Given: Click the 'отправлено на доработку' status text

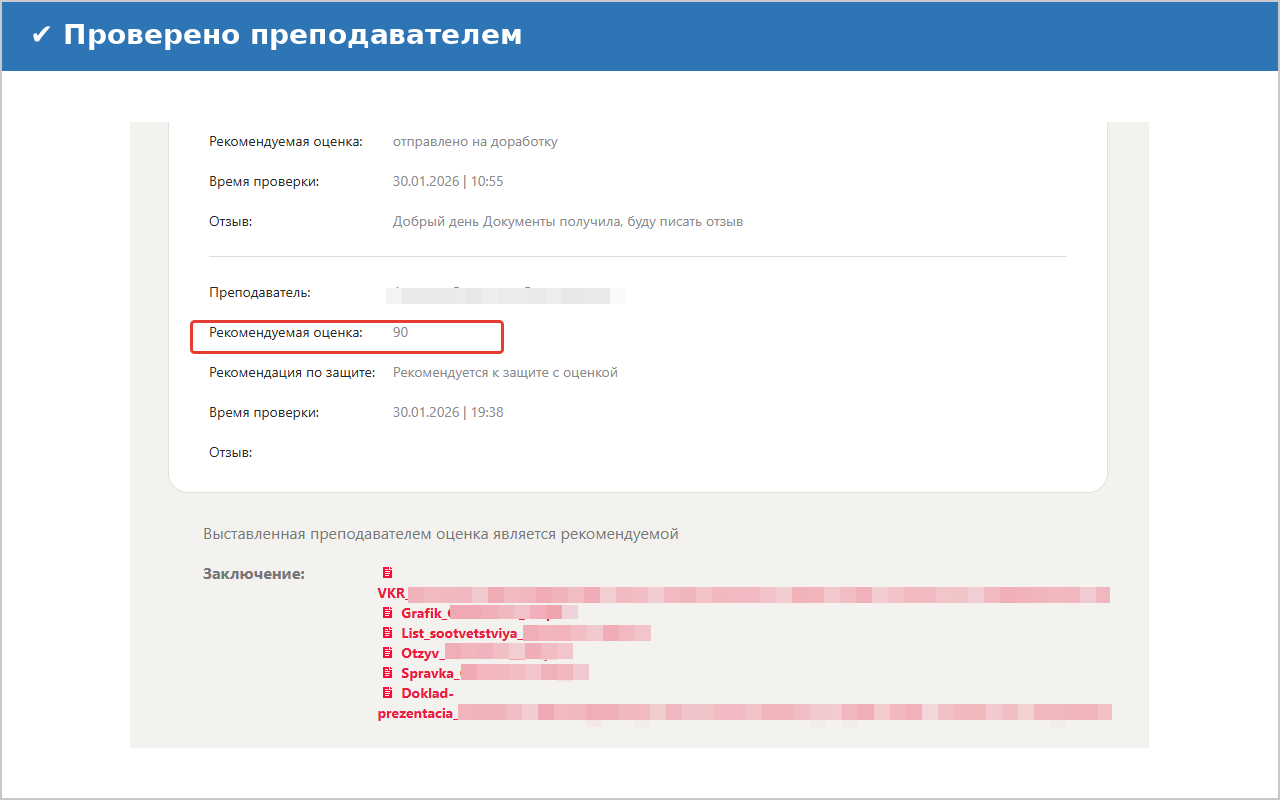Looking at the screenshot, I should [x=475, y=141].
